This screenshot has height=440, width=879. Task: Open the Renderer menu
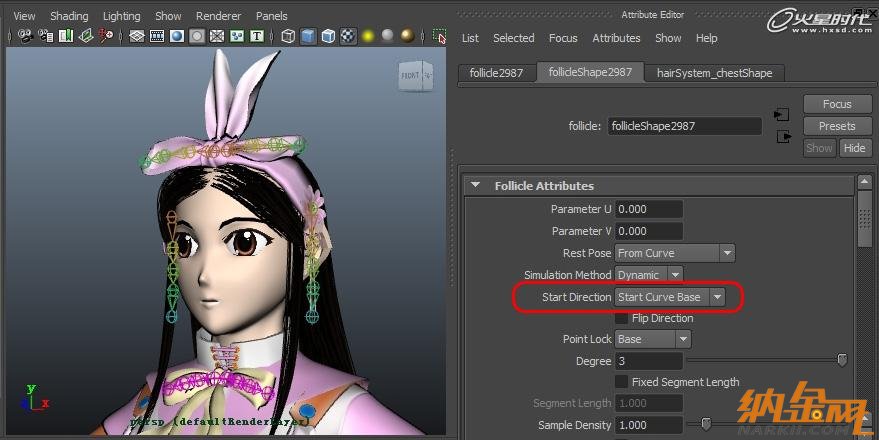218,16
